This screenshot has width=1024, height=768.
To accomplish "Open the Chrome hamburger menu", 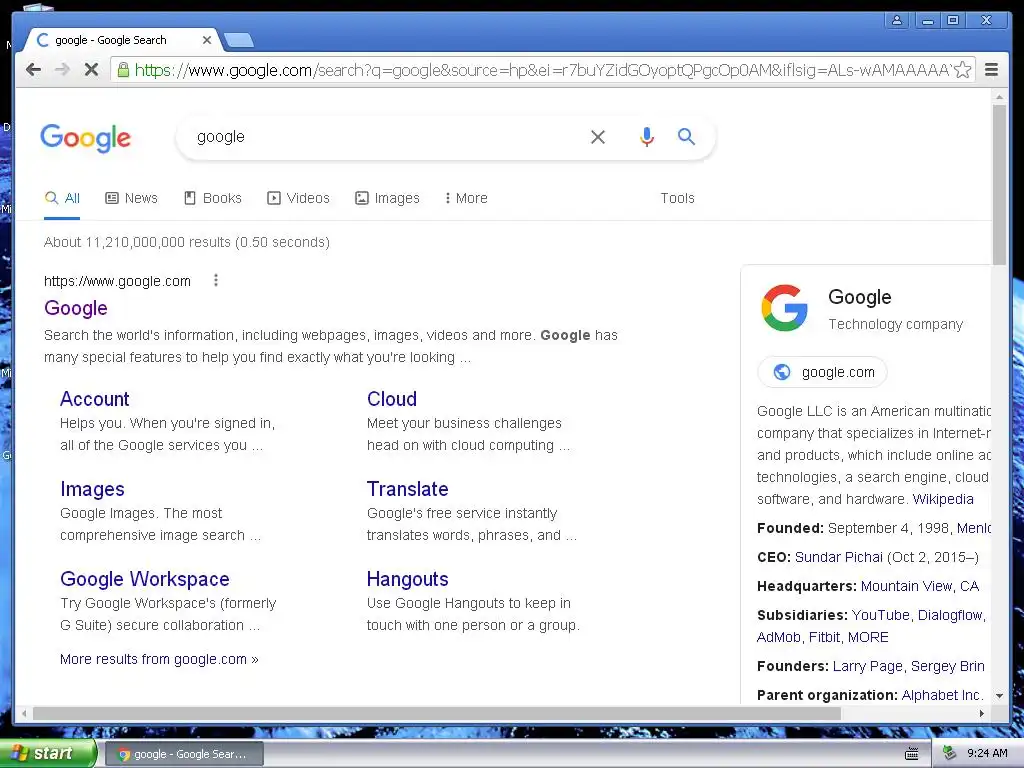I will point(991,70).
